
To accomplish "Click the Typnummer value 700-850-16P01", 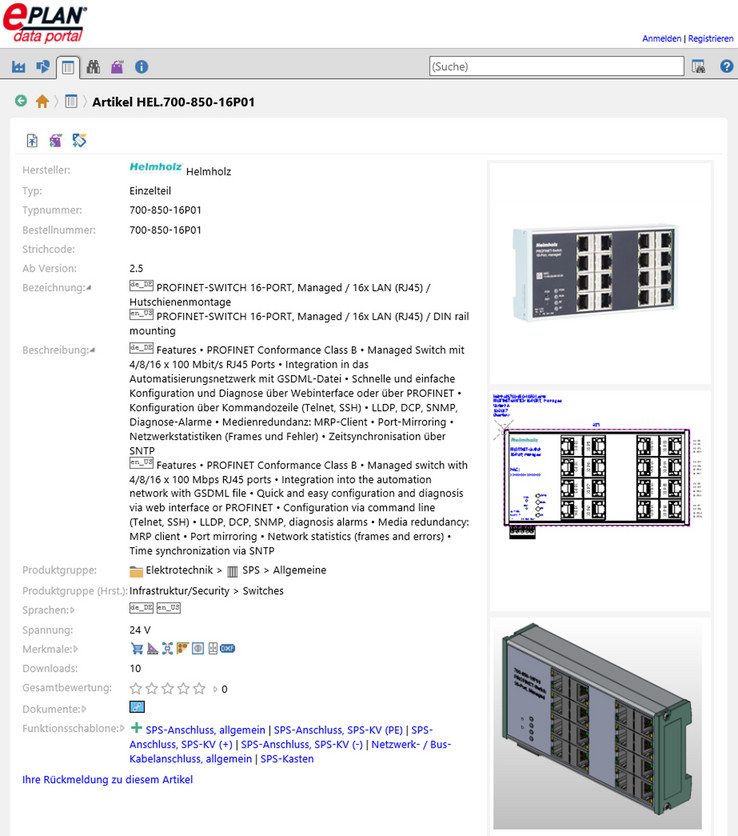I will click(165, 210).
